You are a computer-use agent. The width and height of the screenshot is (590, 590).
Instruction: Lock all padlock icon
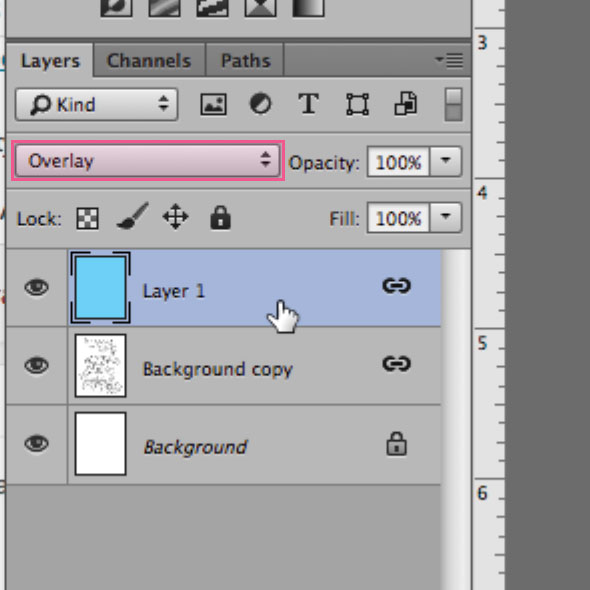point(220,217)
